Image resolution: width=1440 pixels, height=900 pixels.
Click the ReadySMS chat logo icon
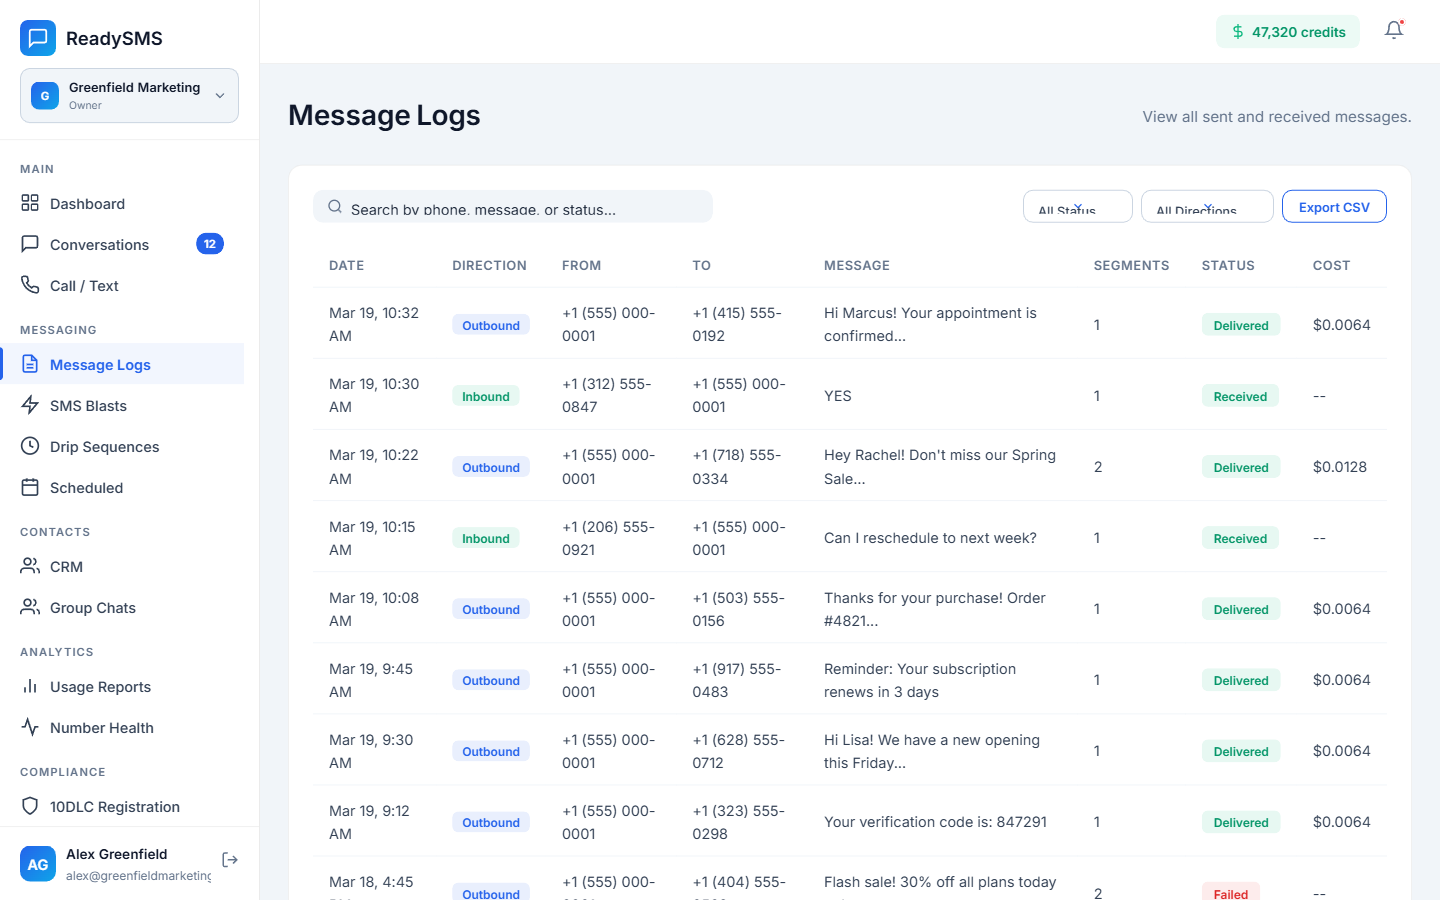pos(38,38)
